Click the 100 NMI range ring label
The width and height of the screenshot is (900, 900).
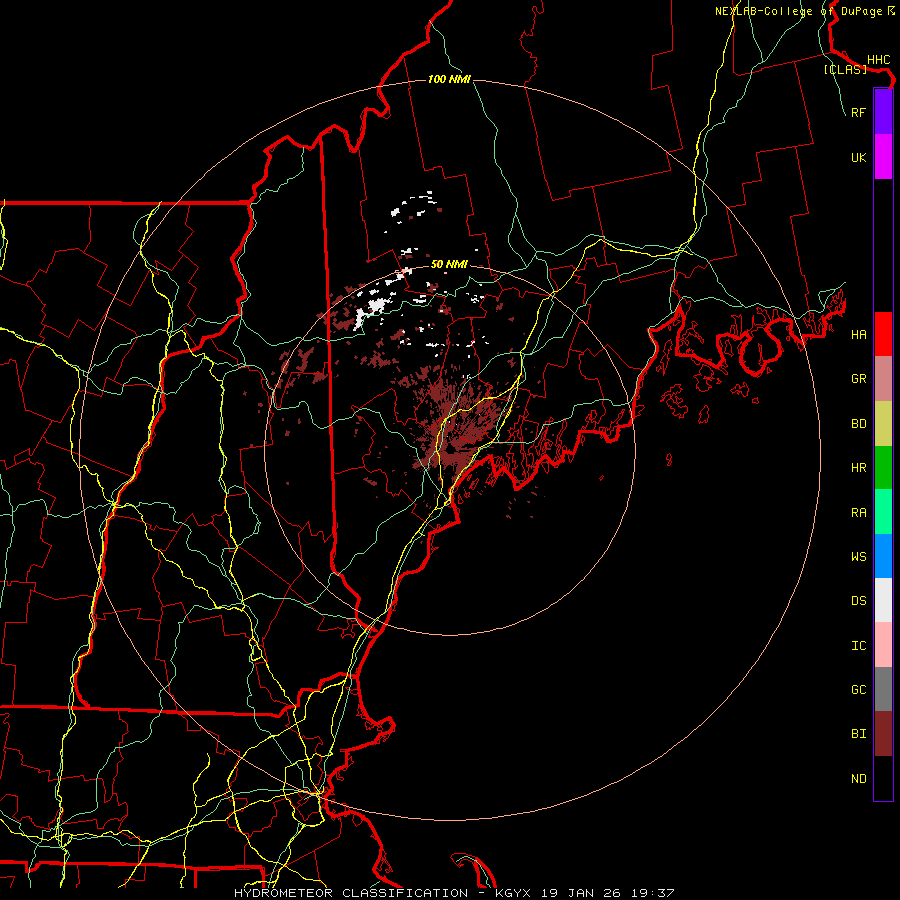point(449,79)
